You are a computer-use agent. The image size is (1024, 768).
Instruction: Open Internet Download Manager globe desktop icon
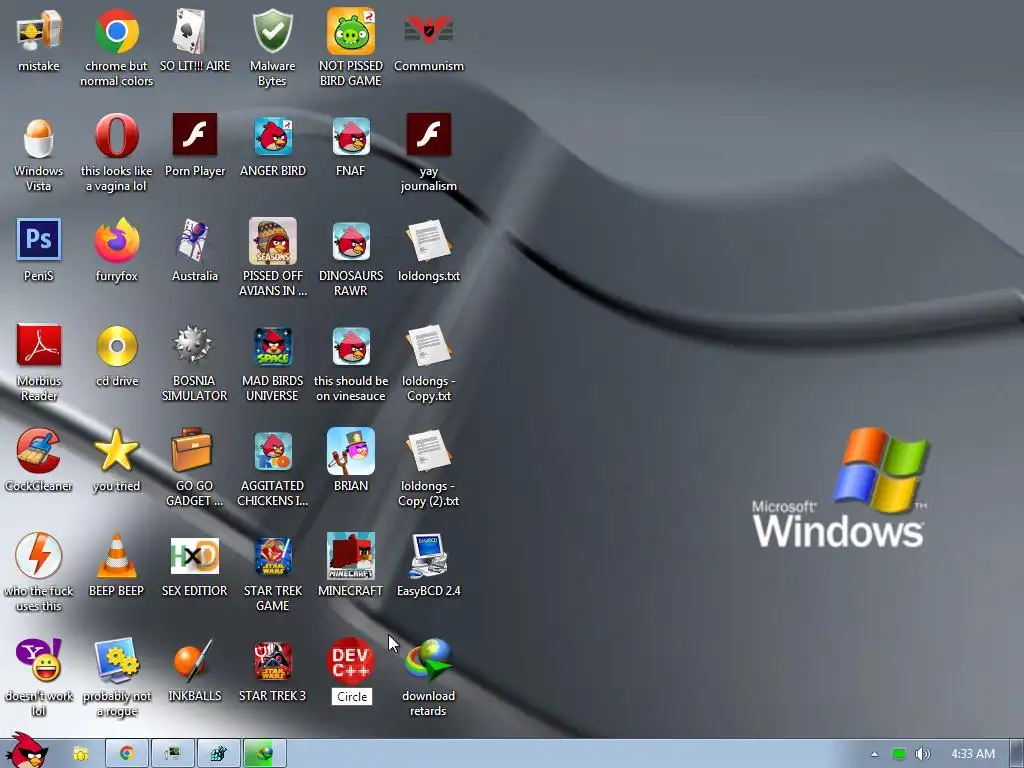pyautogui.click(x=428, y=661)
